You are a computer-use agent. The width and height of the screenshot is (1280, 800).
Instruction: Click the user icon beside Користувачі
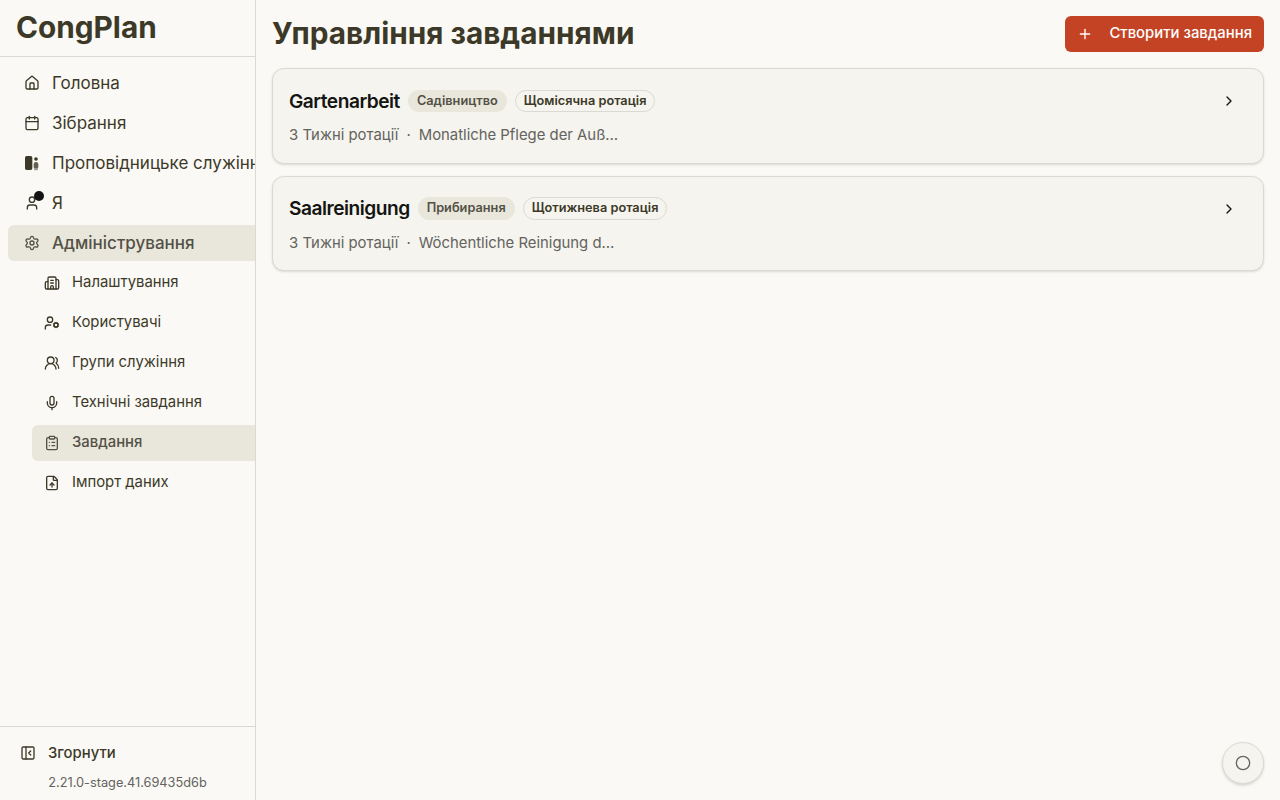tap(52, 323)
